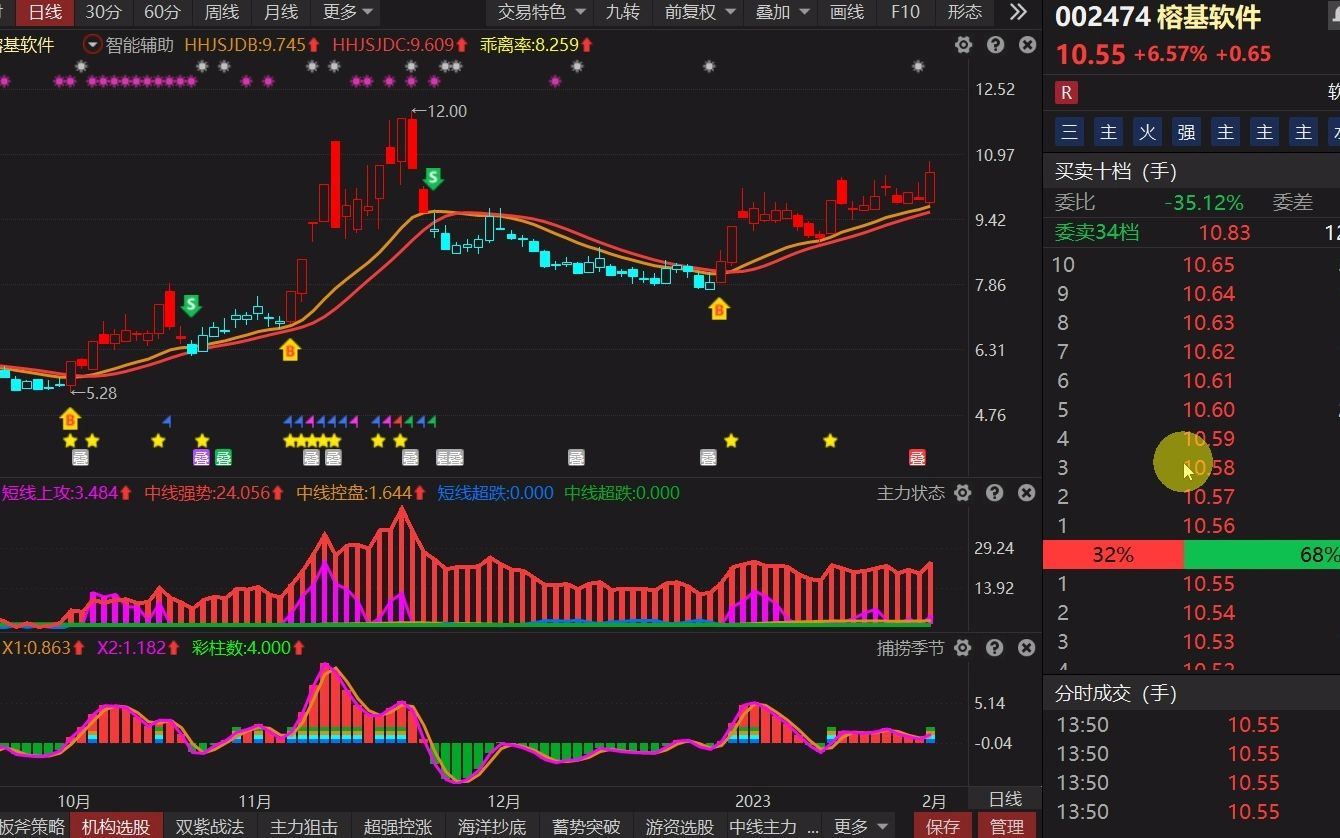Switch to 月线 monthly period
1340x838 pixels.
(x=281, y=12)
